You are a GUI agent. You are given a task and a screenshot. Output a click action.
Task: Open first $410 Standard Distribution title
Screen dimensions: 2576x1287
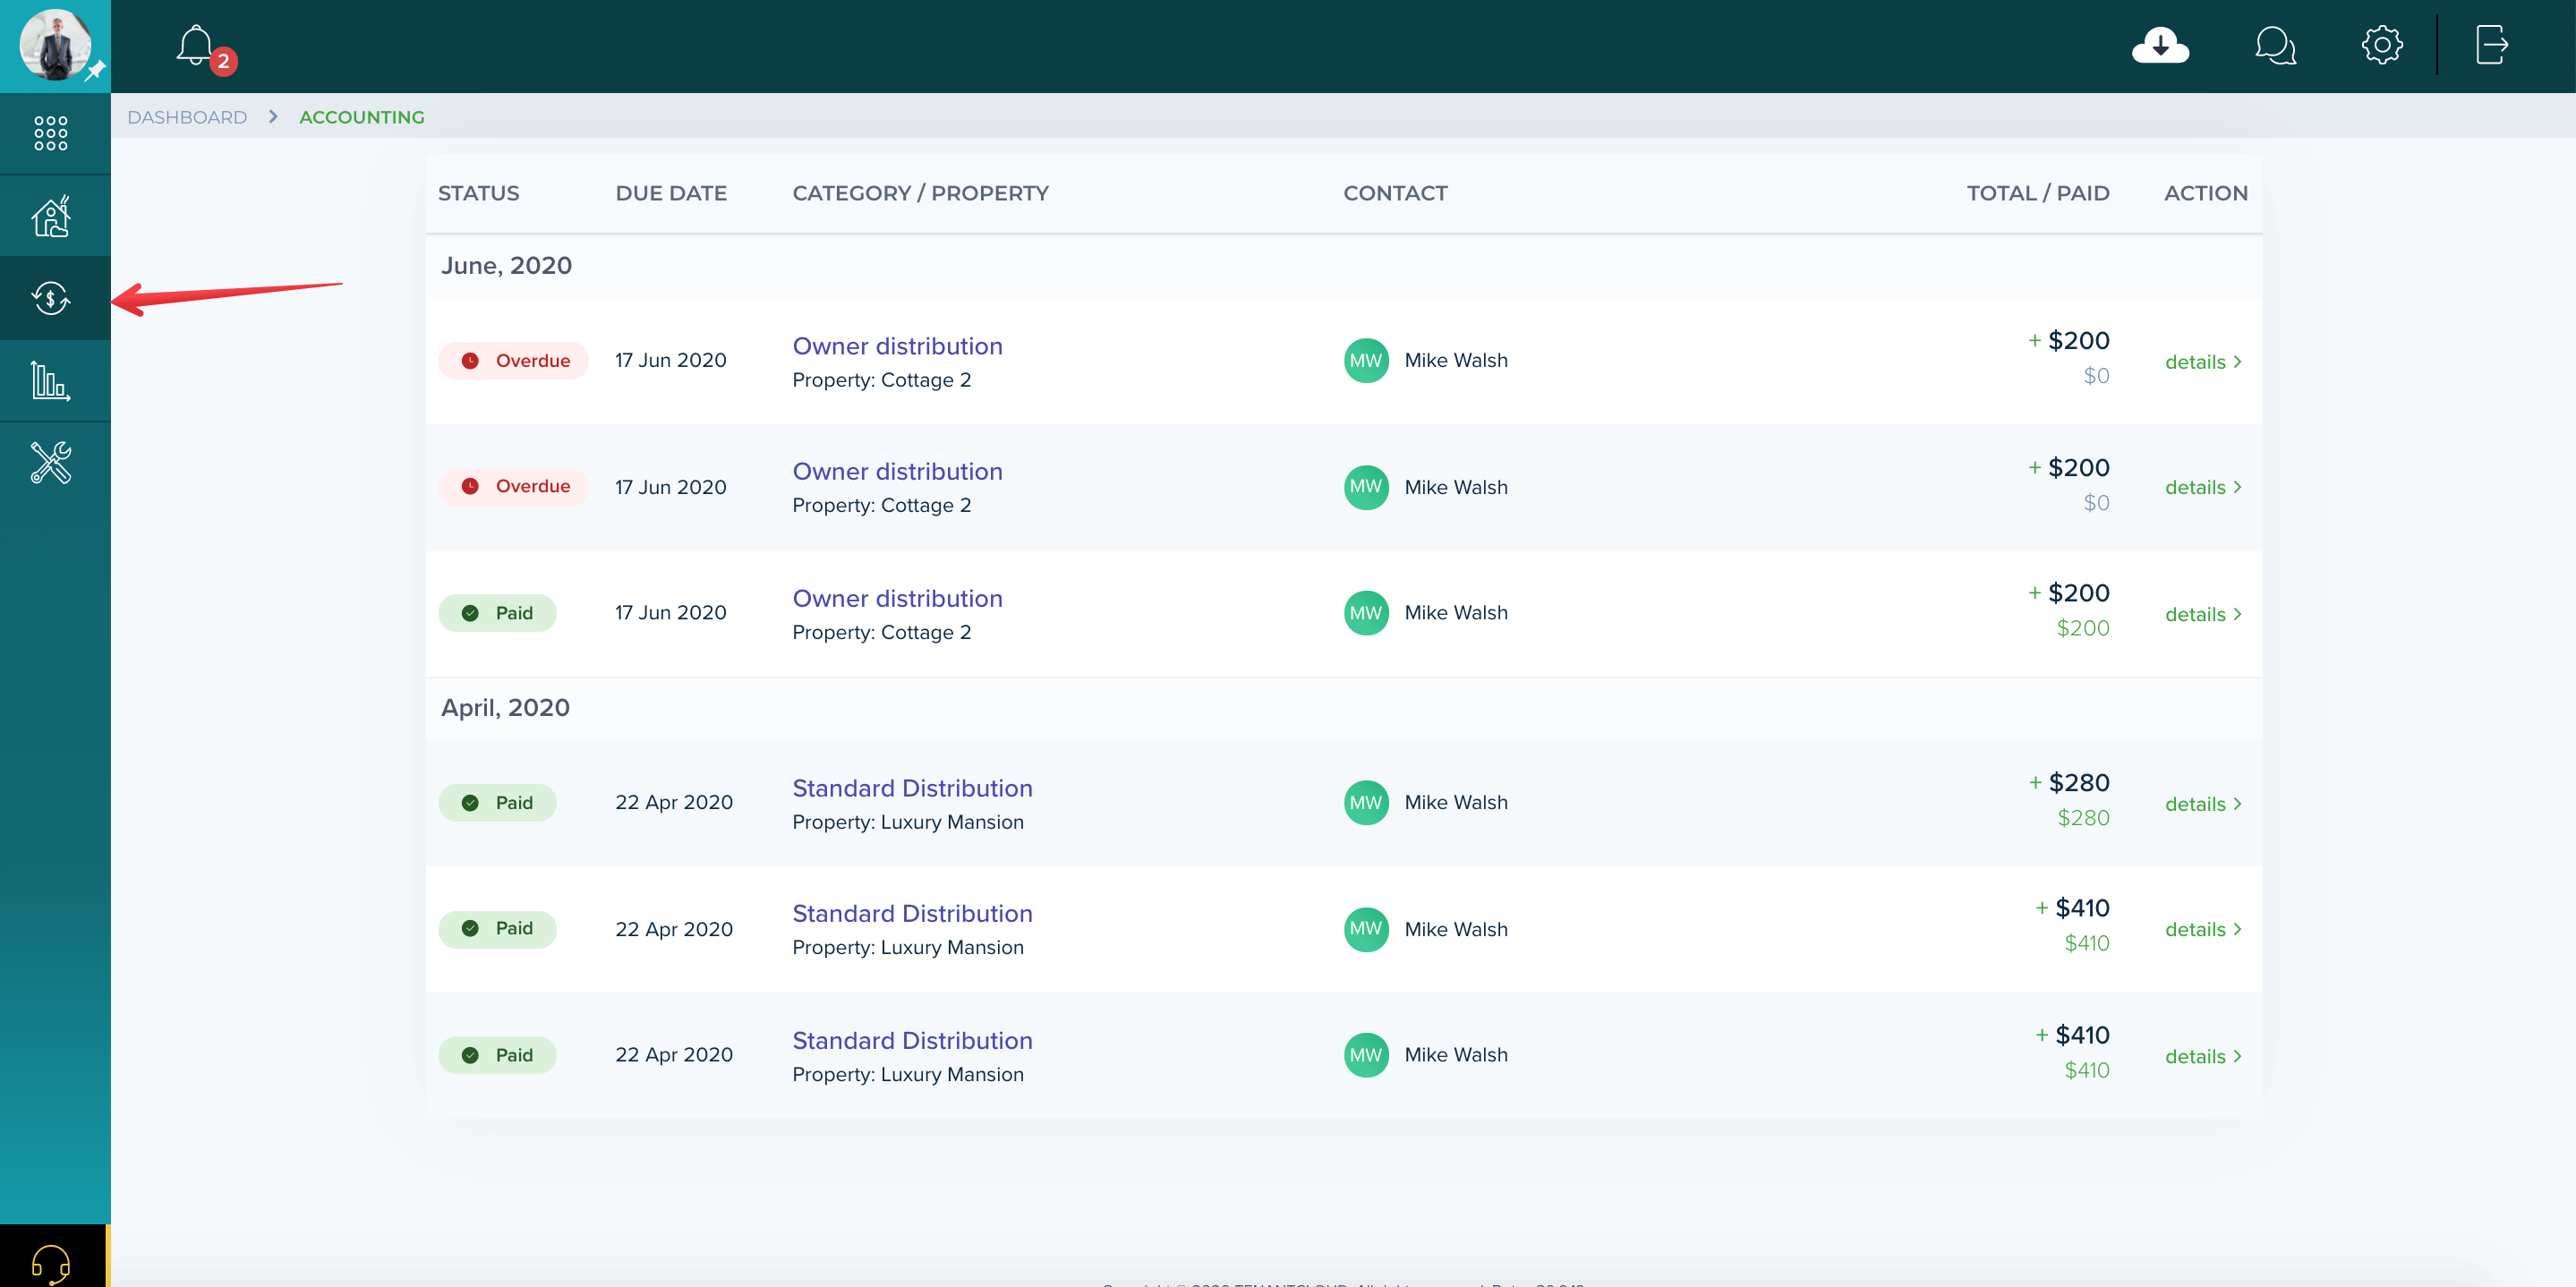[x=912, y=913]
